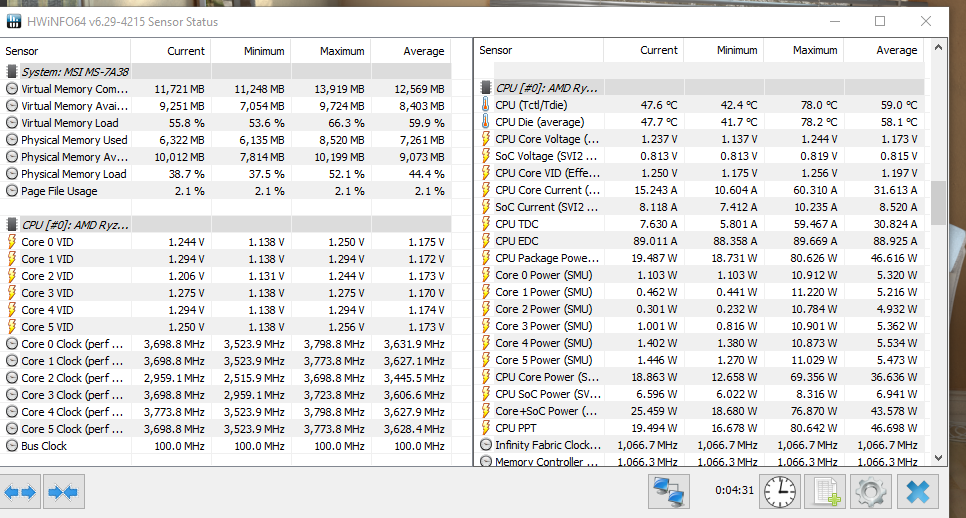Image resolution: width=966 pixels, height=518 pixels.
Task: Maximize the HWiNFO64 window
Action: click(x=880, y=22)
